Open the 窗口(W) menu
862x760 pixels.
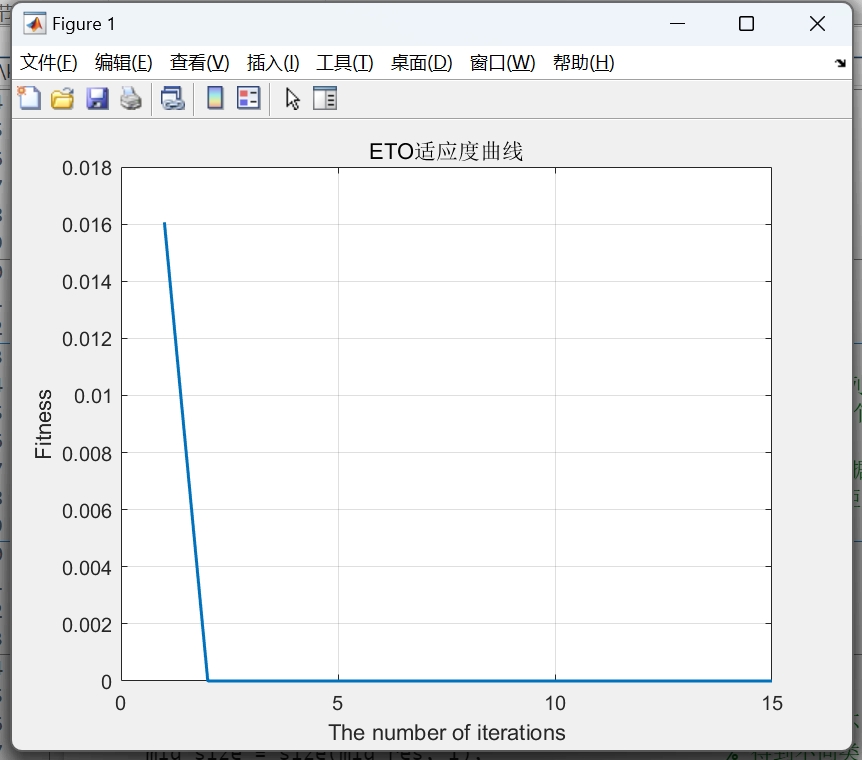pyautogui.click(x=501, y=61)
